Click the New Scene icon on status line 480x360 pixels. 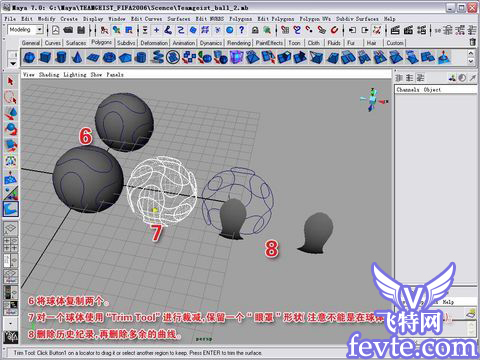point(55,30)
